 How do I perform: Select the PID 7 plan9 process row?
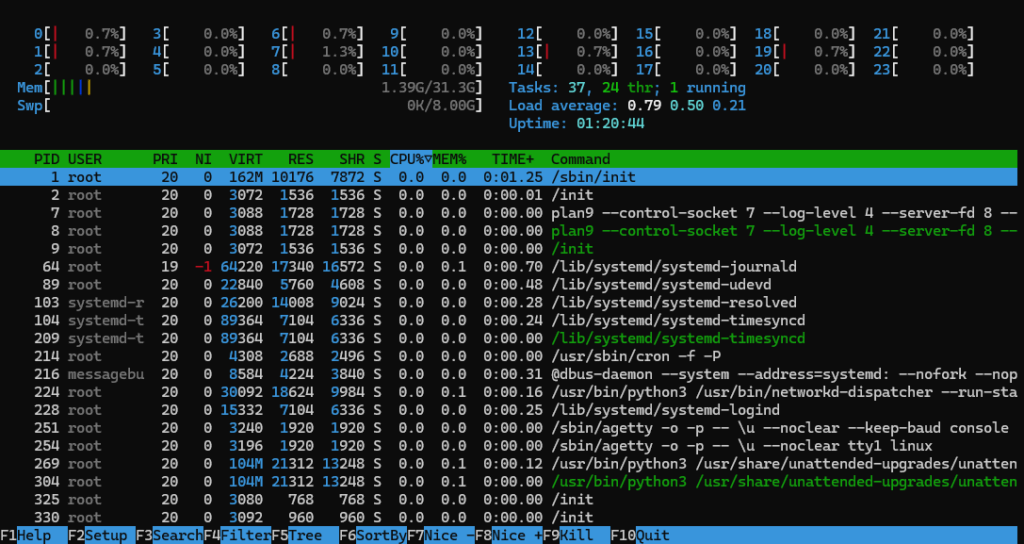509,213
